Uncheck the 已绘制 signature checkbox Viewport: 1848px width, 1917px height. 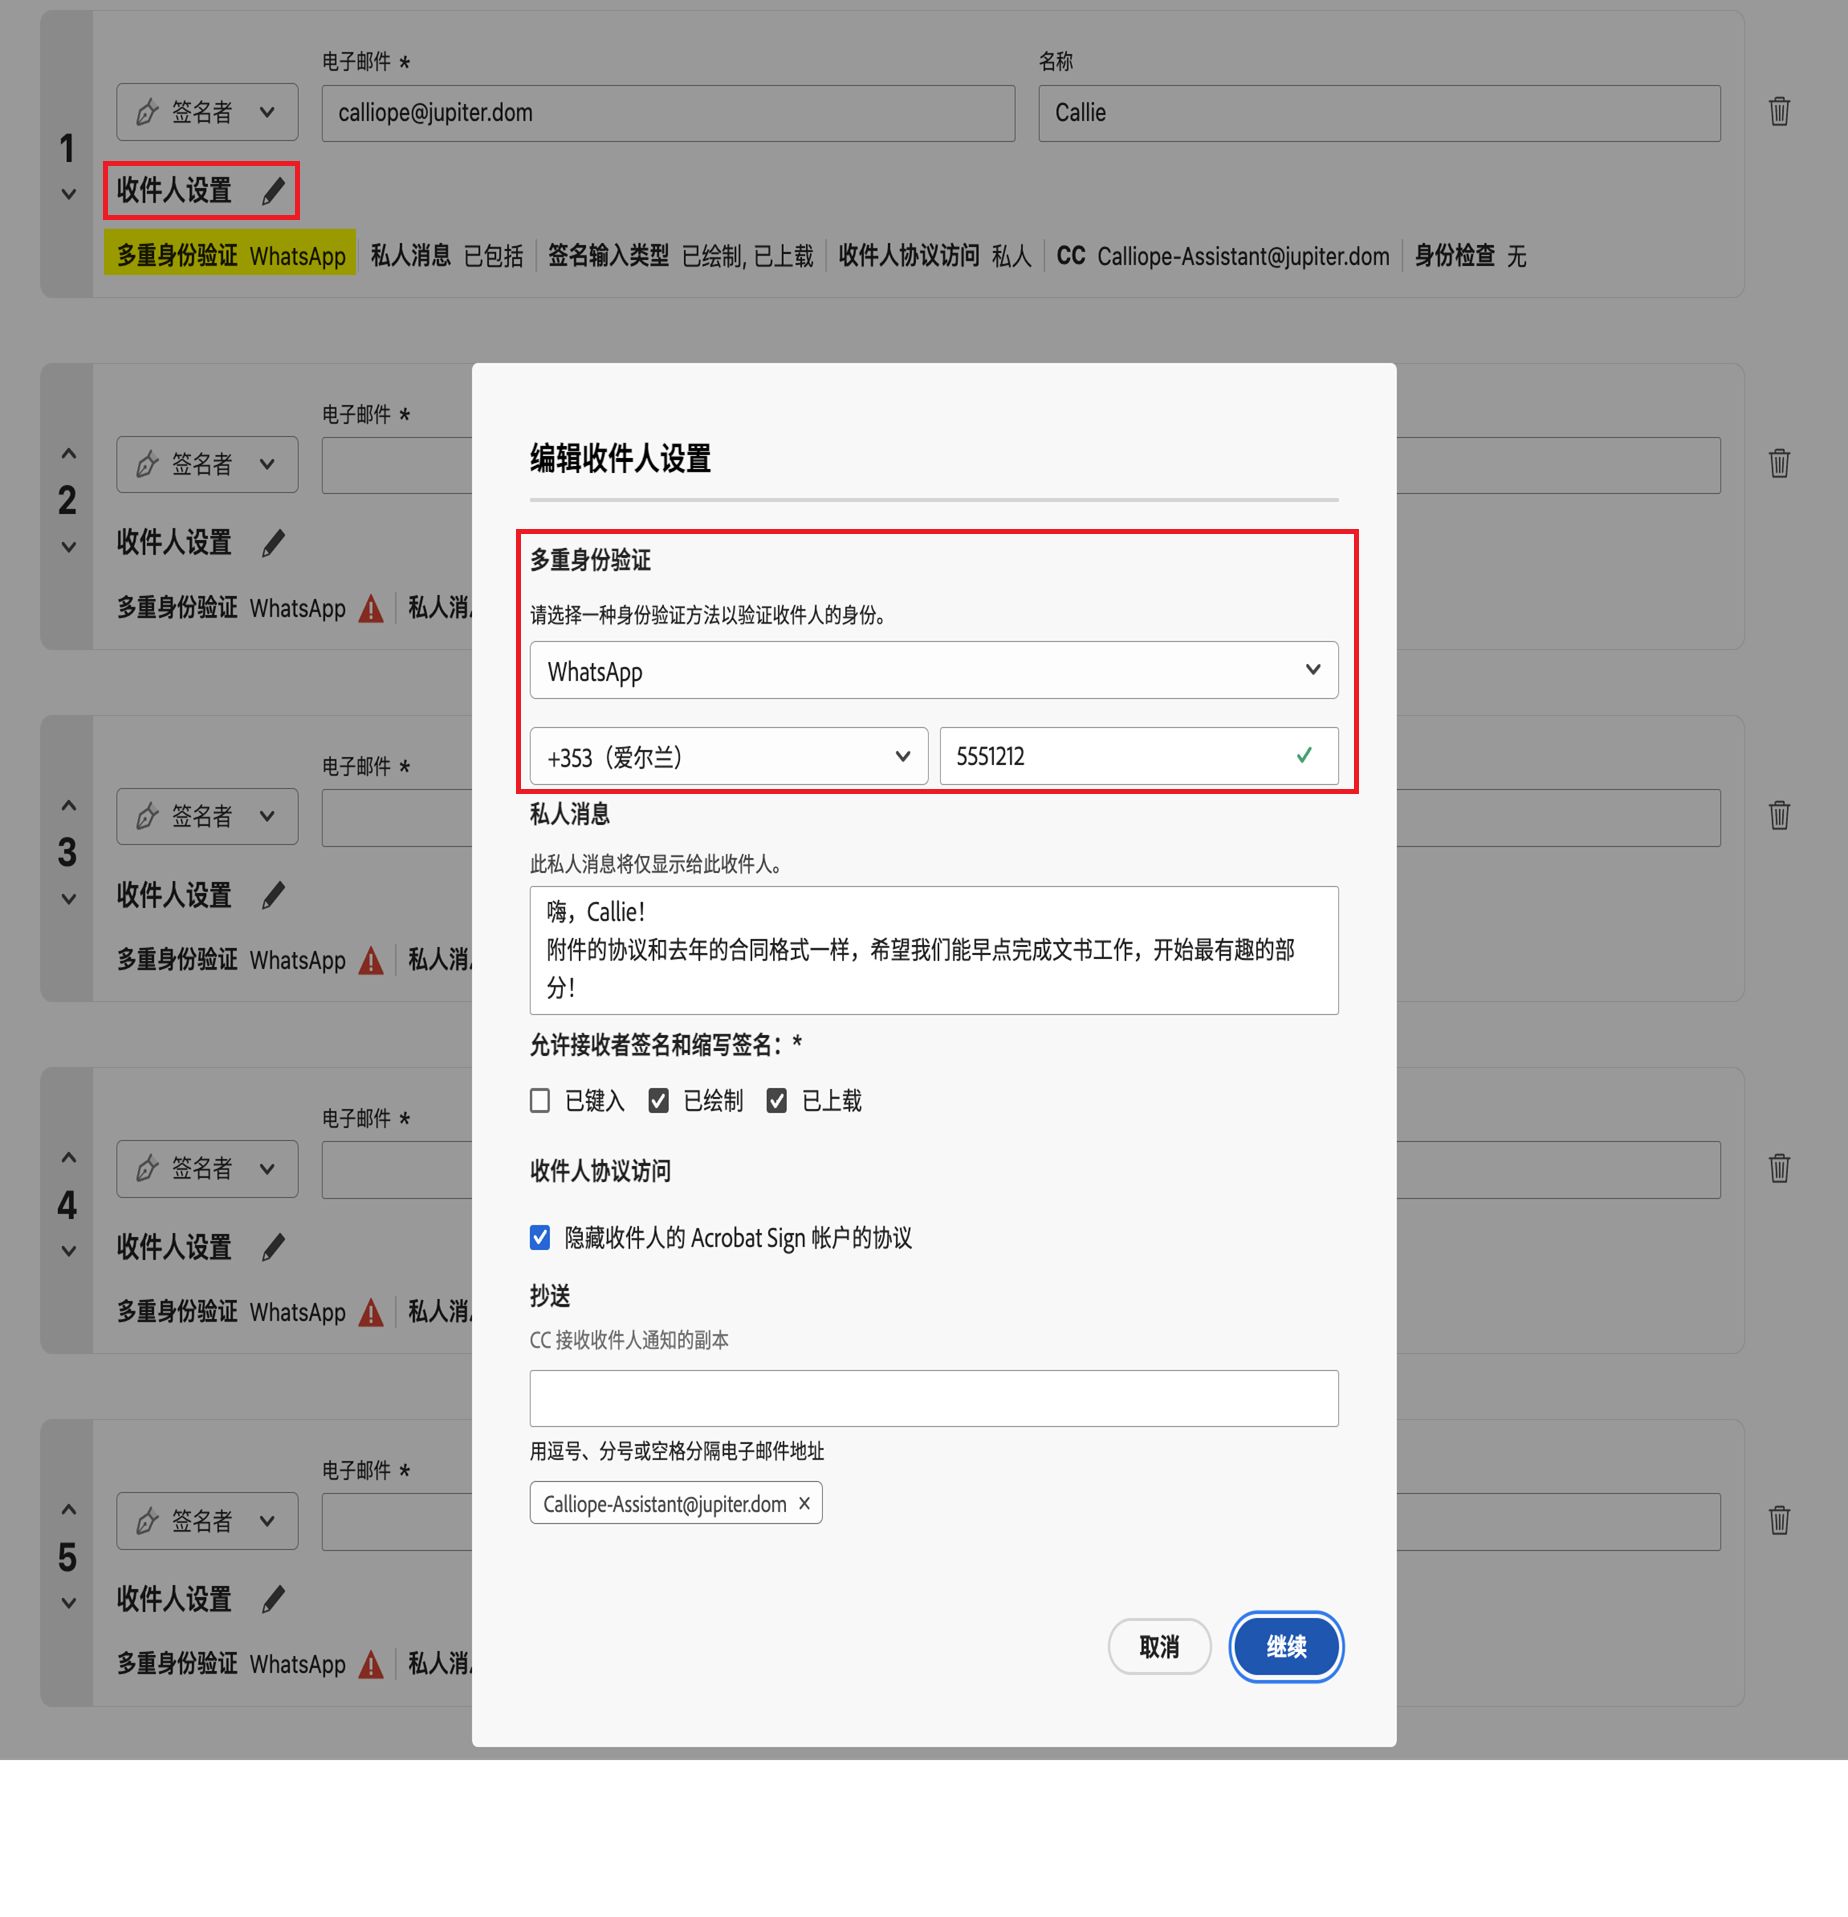pyautogui.click(x=658, y=1101)
